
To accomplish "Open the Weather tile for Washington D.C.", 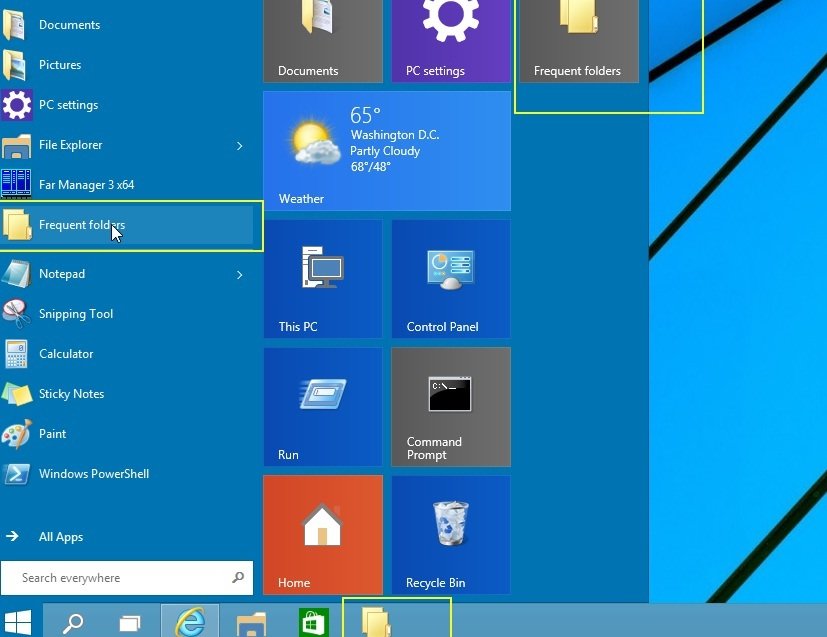I will point(387,150).
